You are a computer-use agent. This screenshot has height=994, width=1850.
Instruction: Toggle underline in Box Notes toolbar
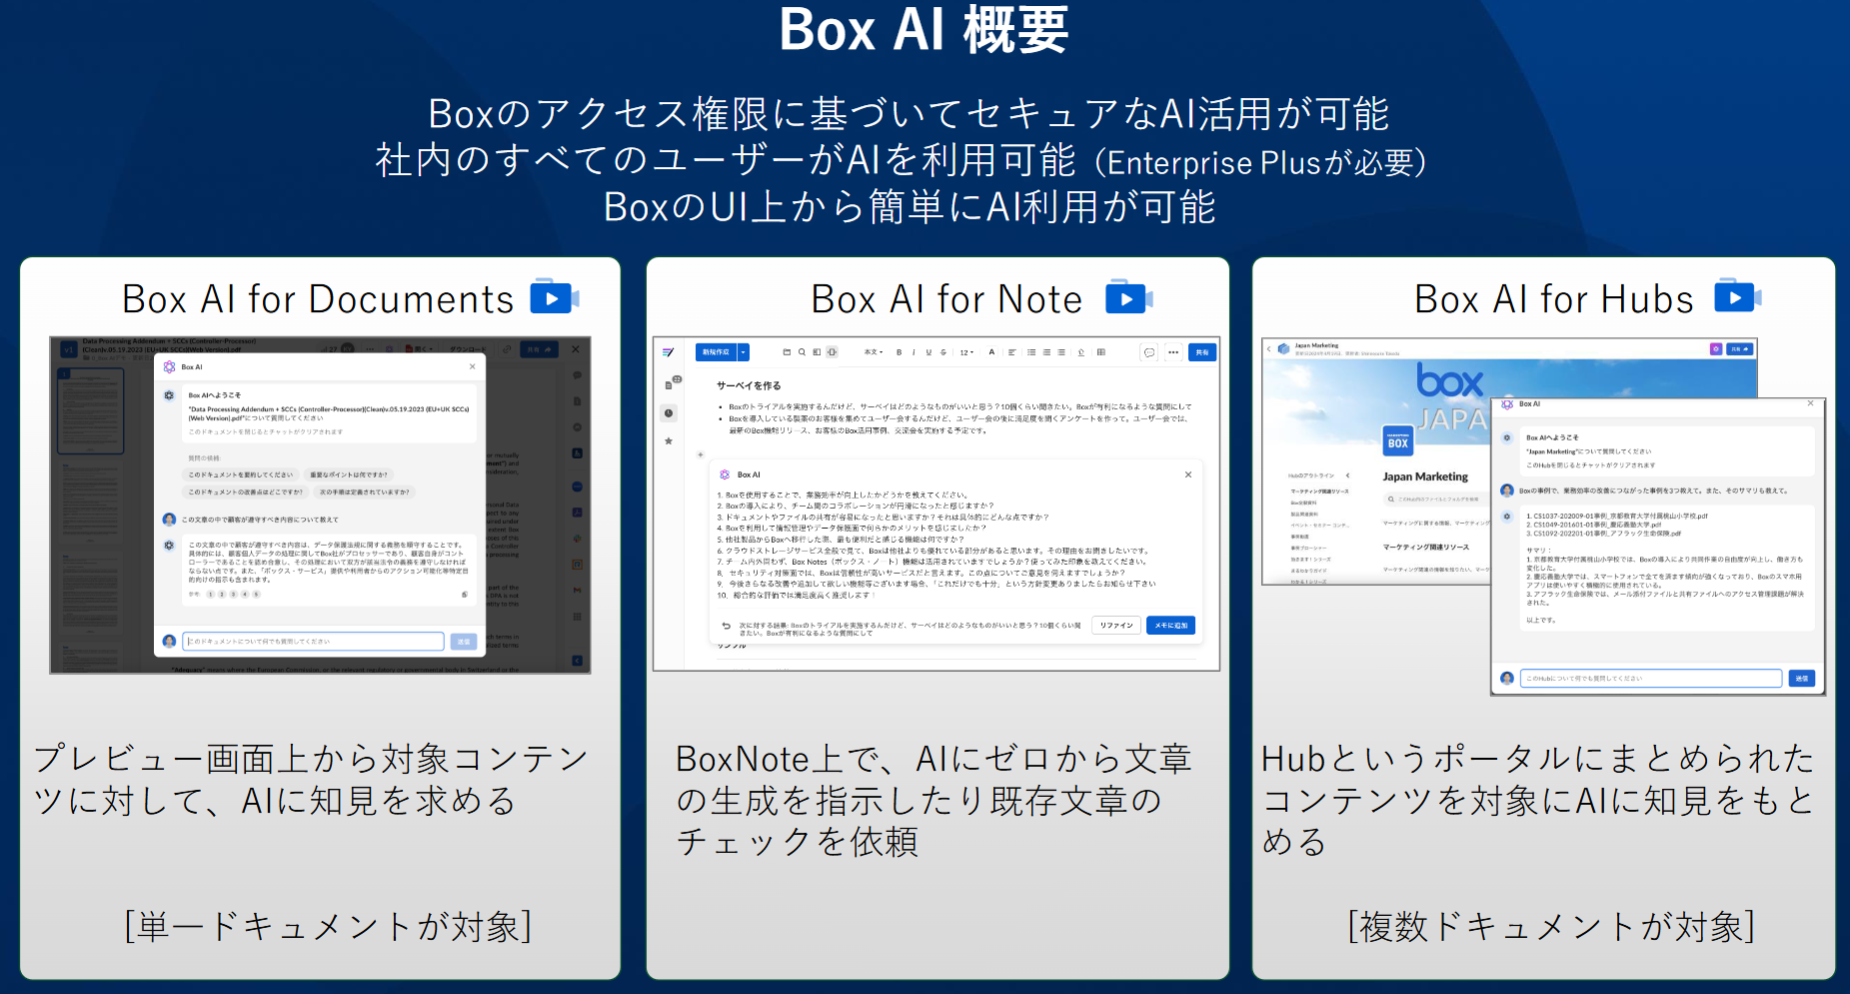[929, 352]
